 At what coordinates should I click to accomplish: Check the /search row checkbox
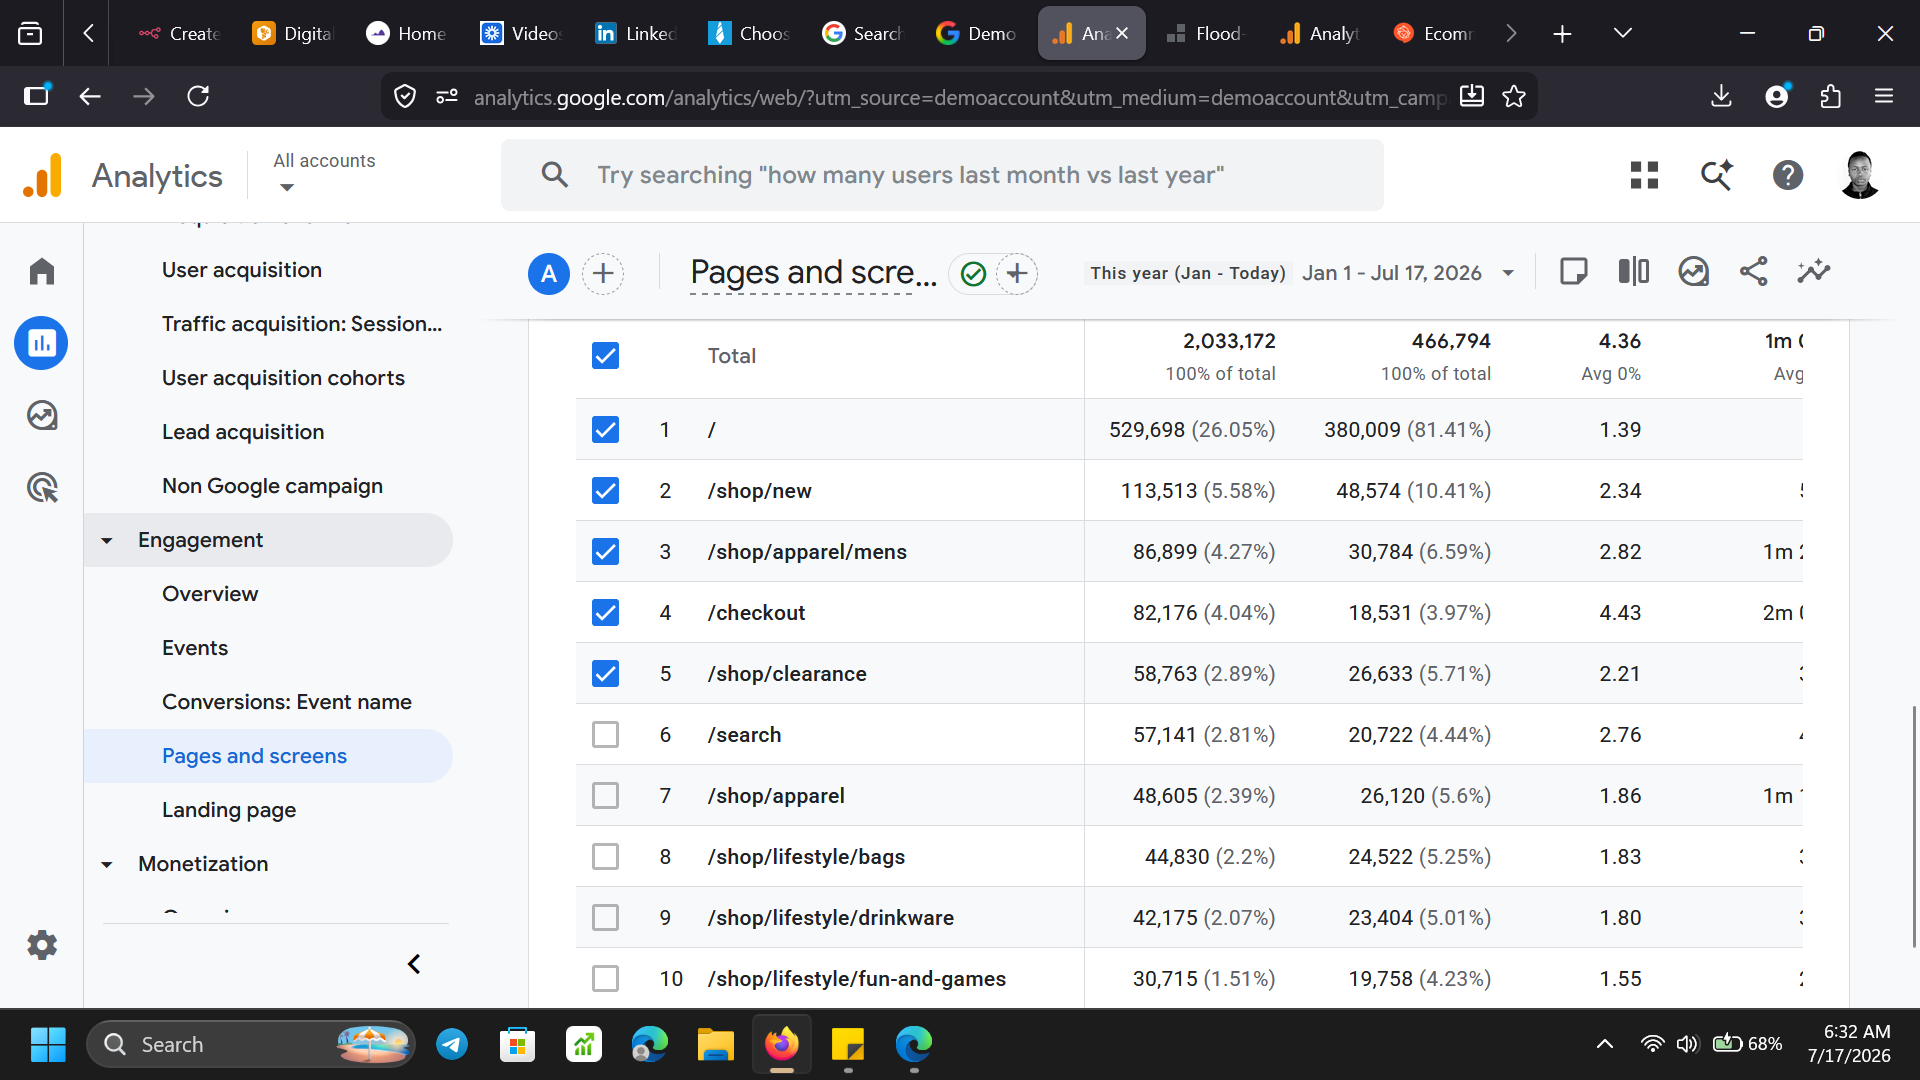(605, 735)
